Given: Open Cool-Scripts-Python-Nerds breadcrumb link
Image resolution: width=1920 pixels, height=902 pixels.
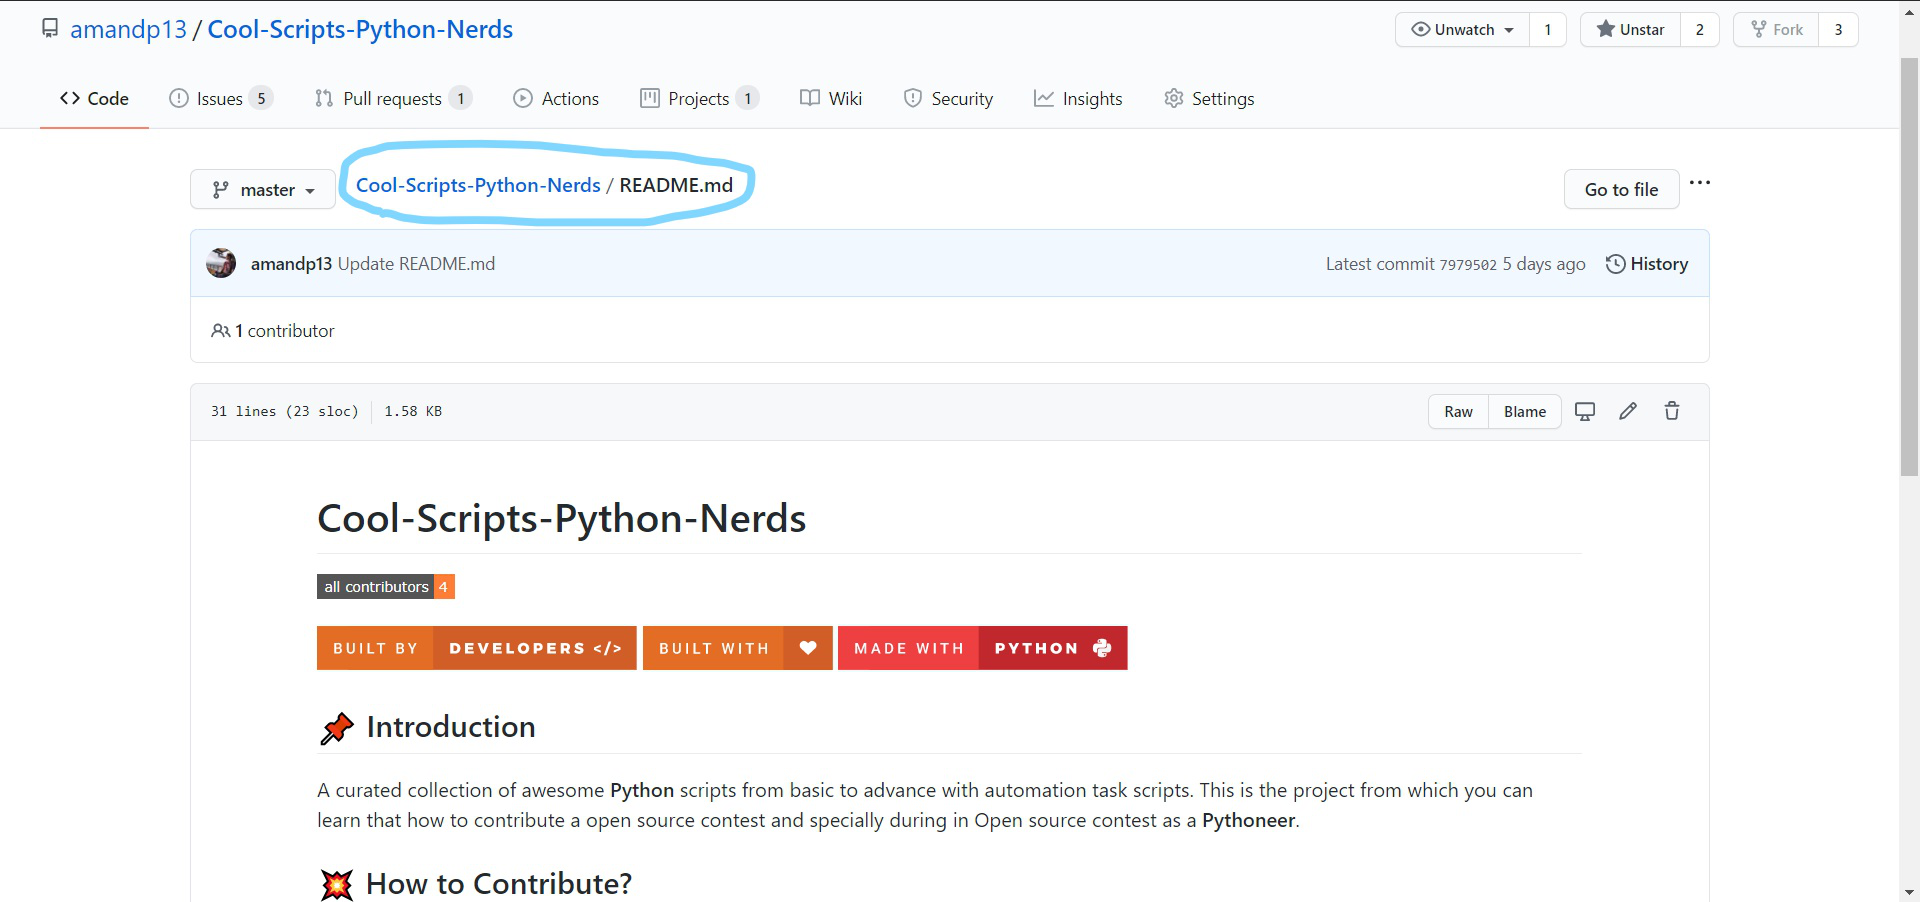Looking at the screenshot, I should click(x=478, y=185).
